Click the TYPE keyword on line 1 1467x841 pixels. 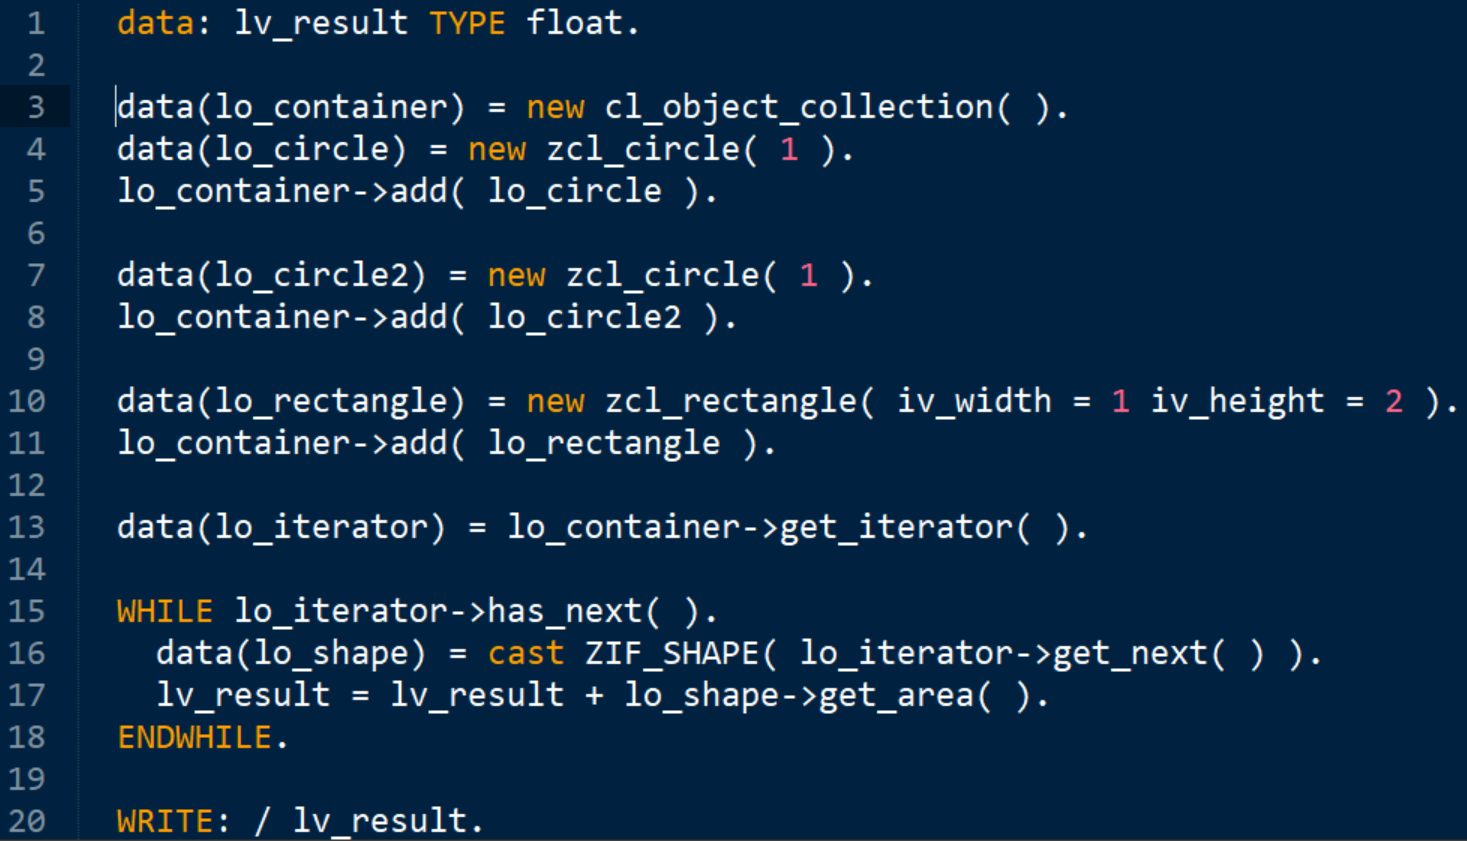[x=467, y=23]
